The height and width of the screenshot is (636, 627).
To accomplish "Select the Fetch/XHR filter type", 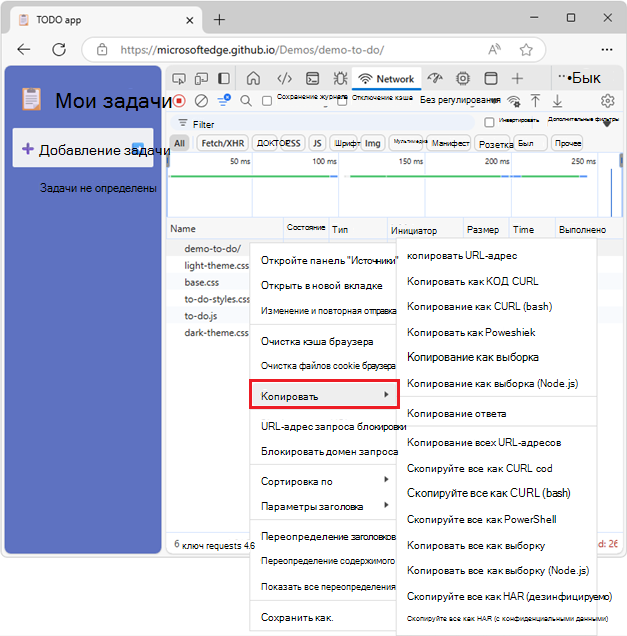I will click(223, 143).
